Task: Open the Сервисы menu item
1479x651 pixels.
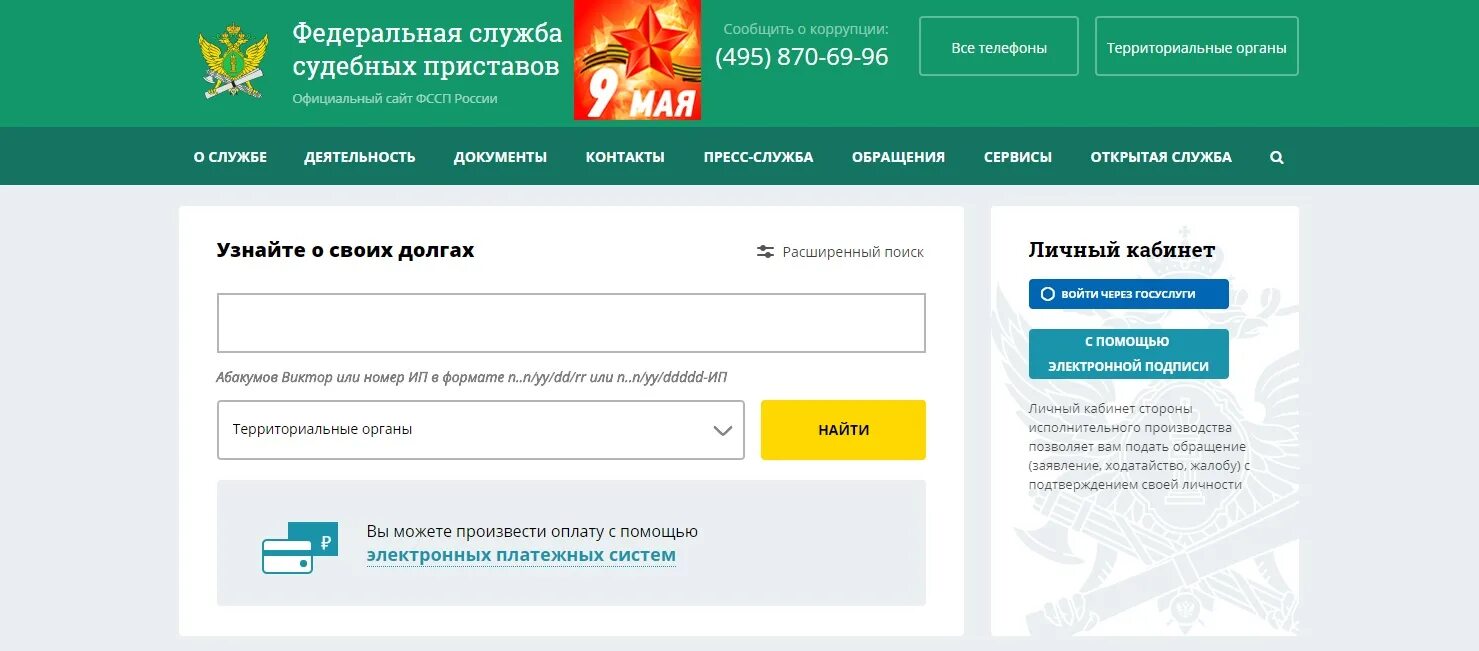Action: (1018, 157)
